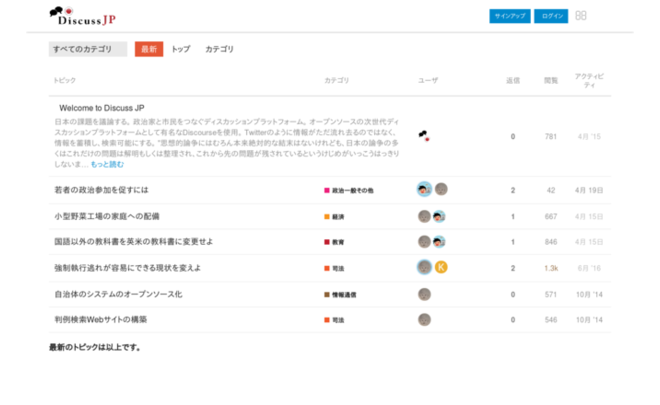
Task: Select the 最新 tab
Action: coord(149,49)
